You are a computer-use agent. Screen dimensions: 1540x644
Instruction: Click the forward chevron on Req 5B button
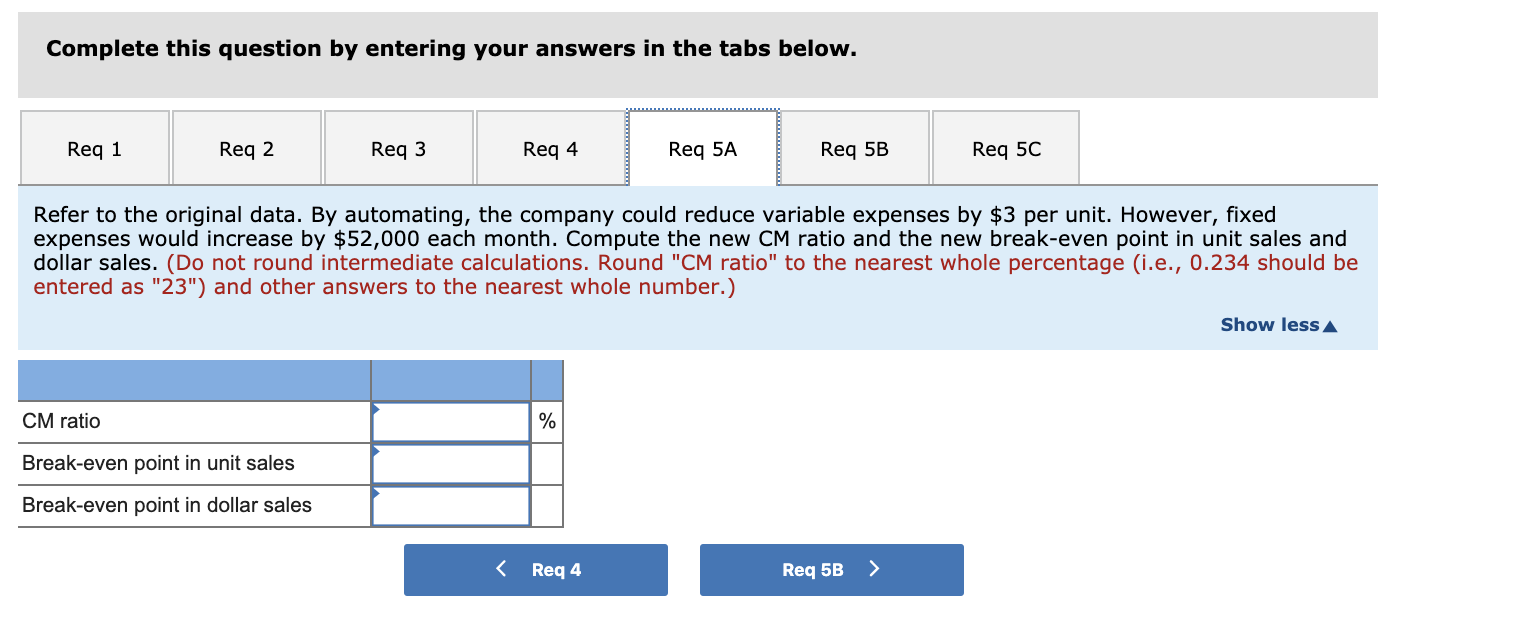pos(874,569)
